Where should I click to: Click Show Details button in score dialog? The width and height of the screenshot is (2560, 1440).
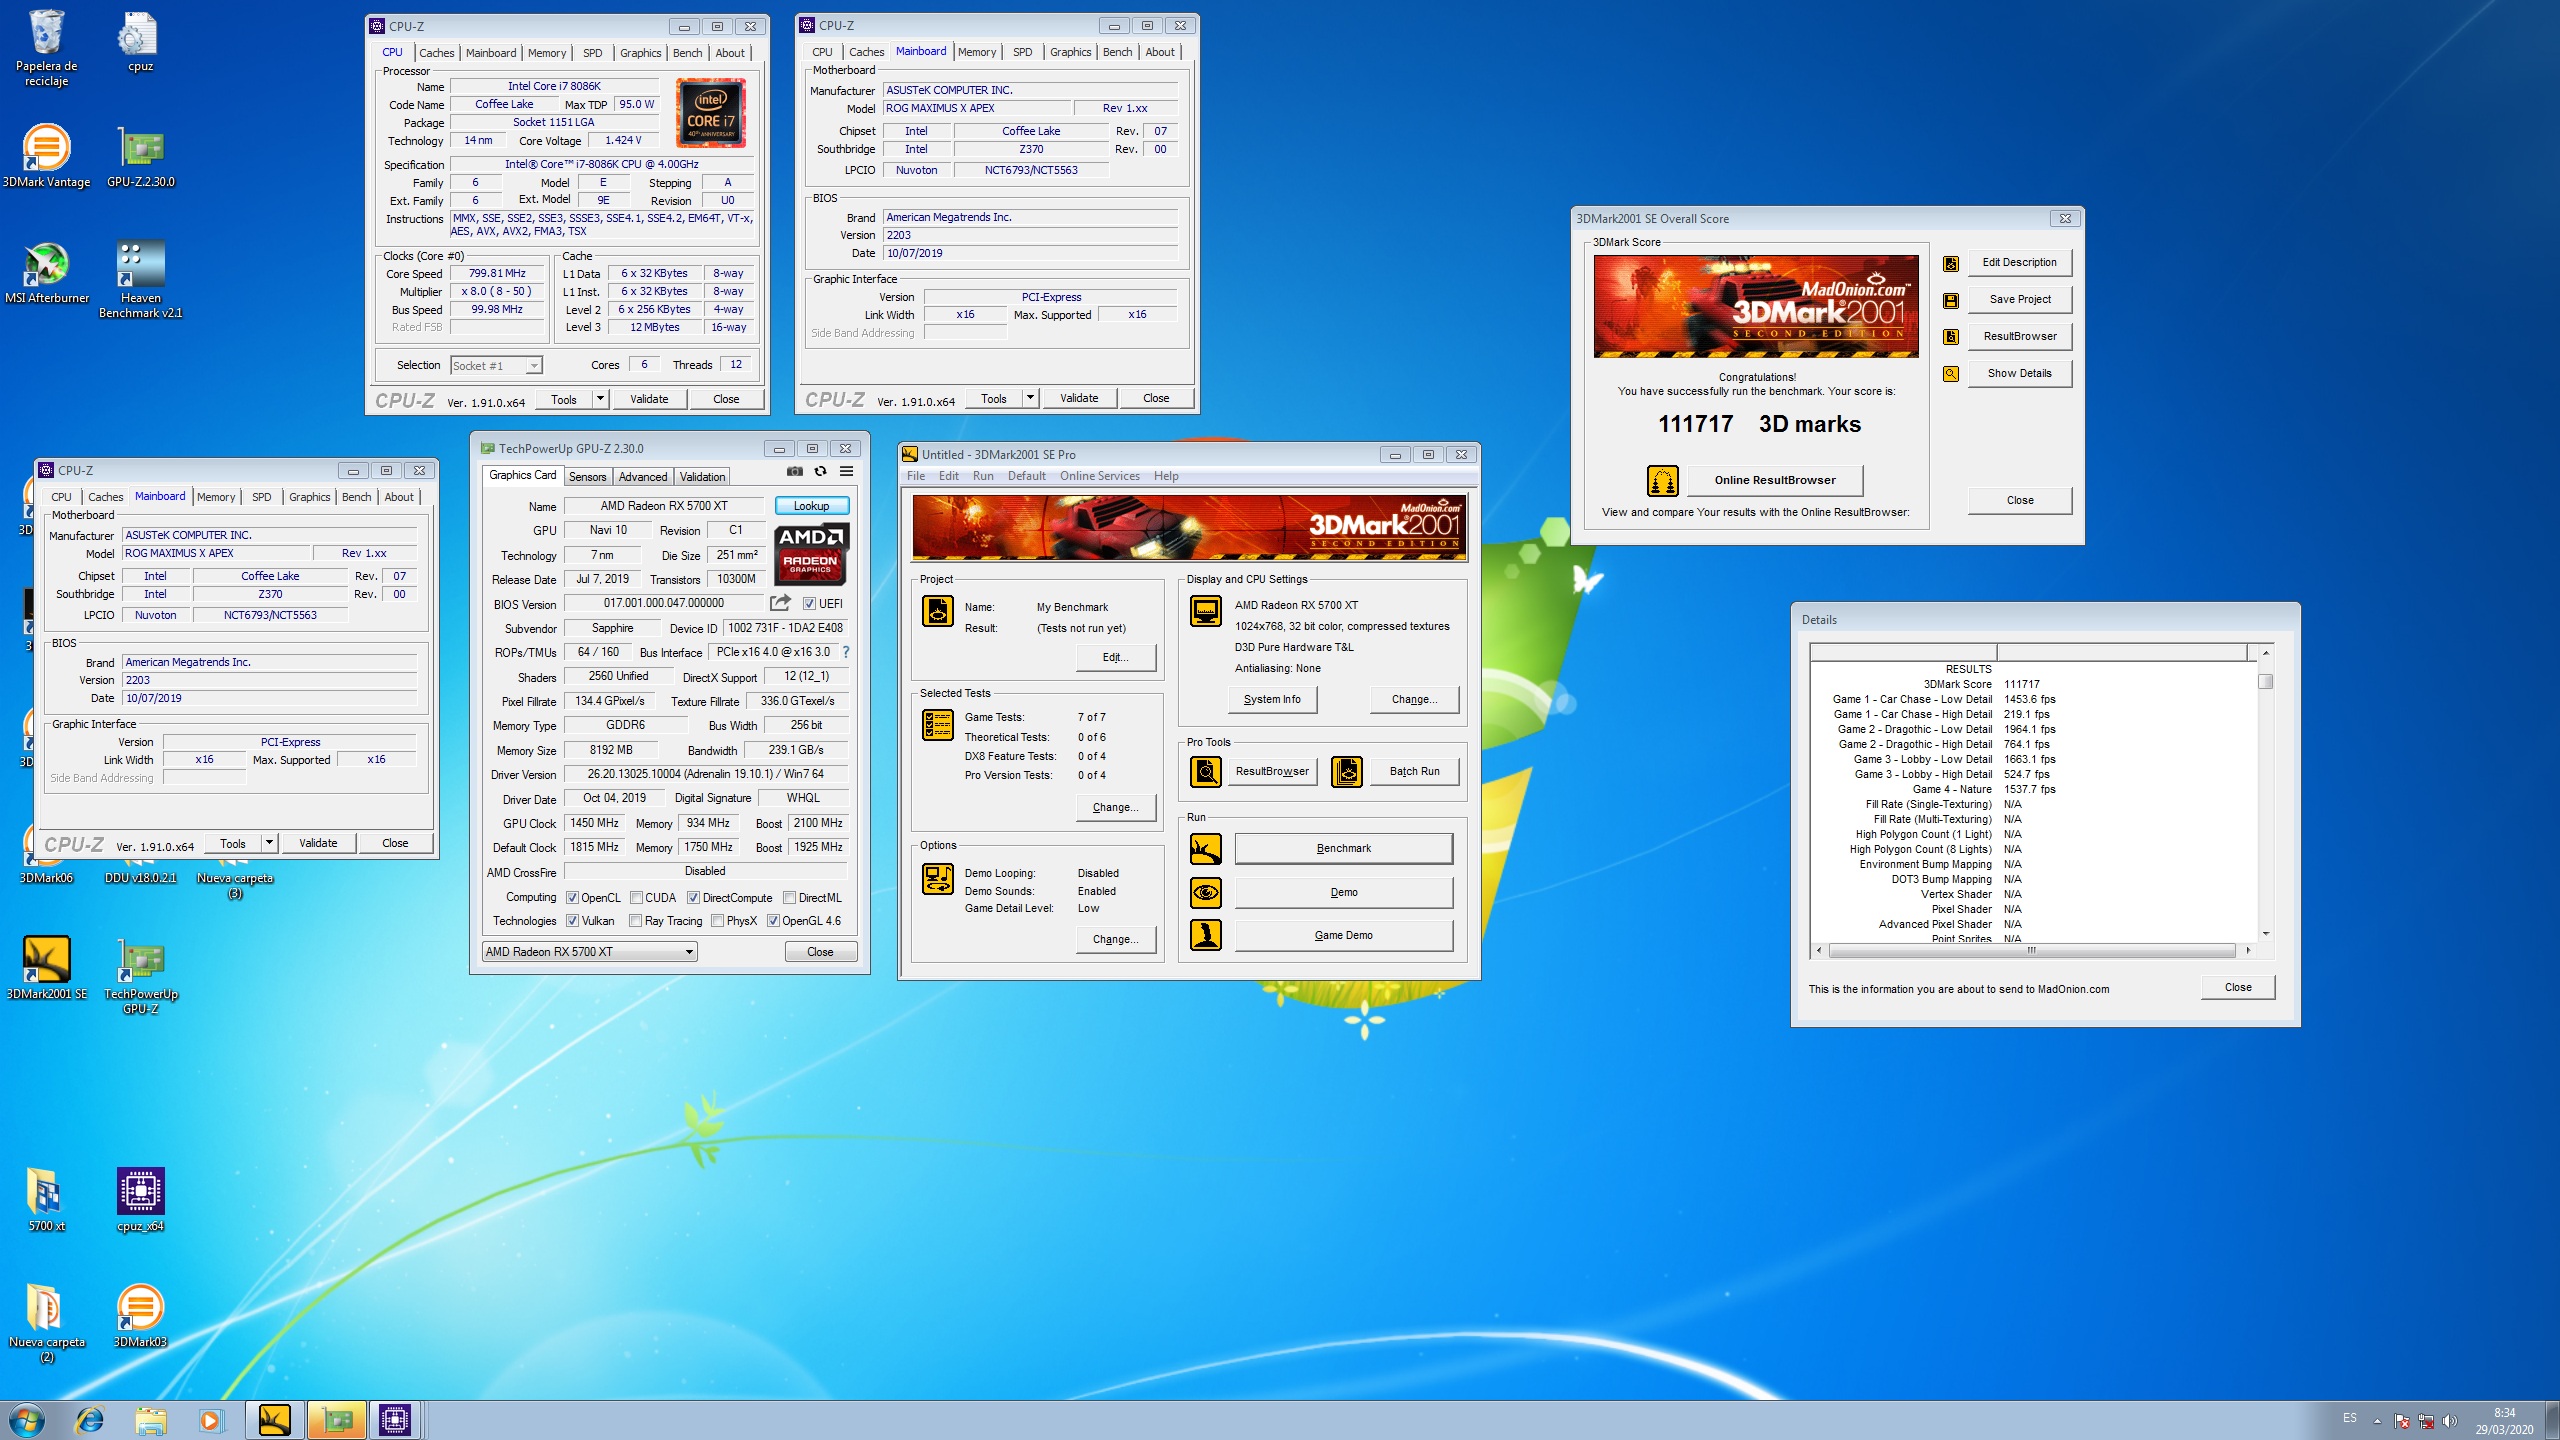2019,373
